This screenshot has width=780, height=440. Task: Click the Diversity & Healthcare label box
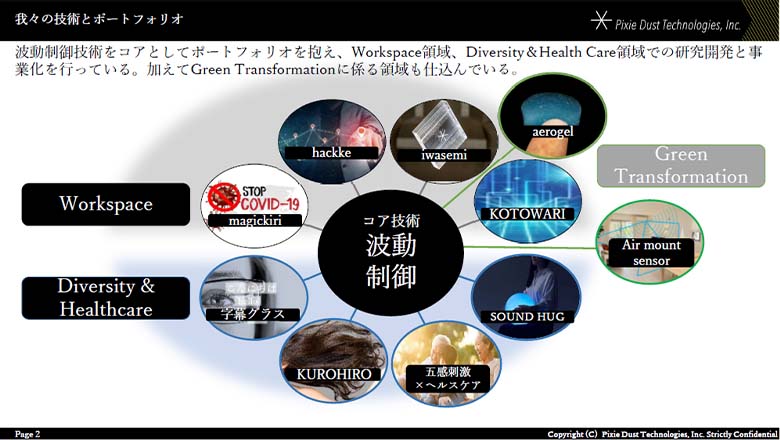click(x=106, y=298)
